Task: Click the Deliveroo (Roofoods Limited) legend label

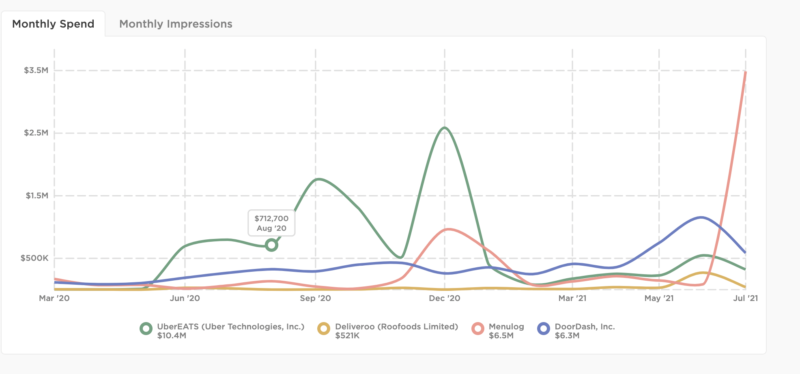Action: [396, 327]
